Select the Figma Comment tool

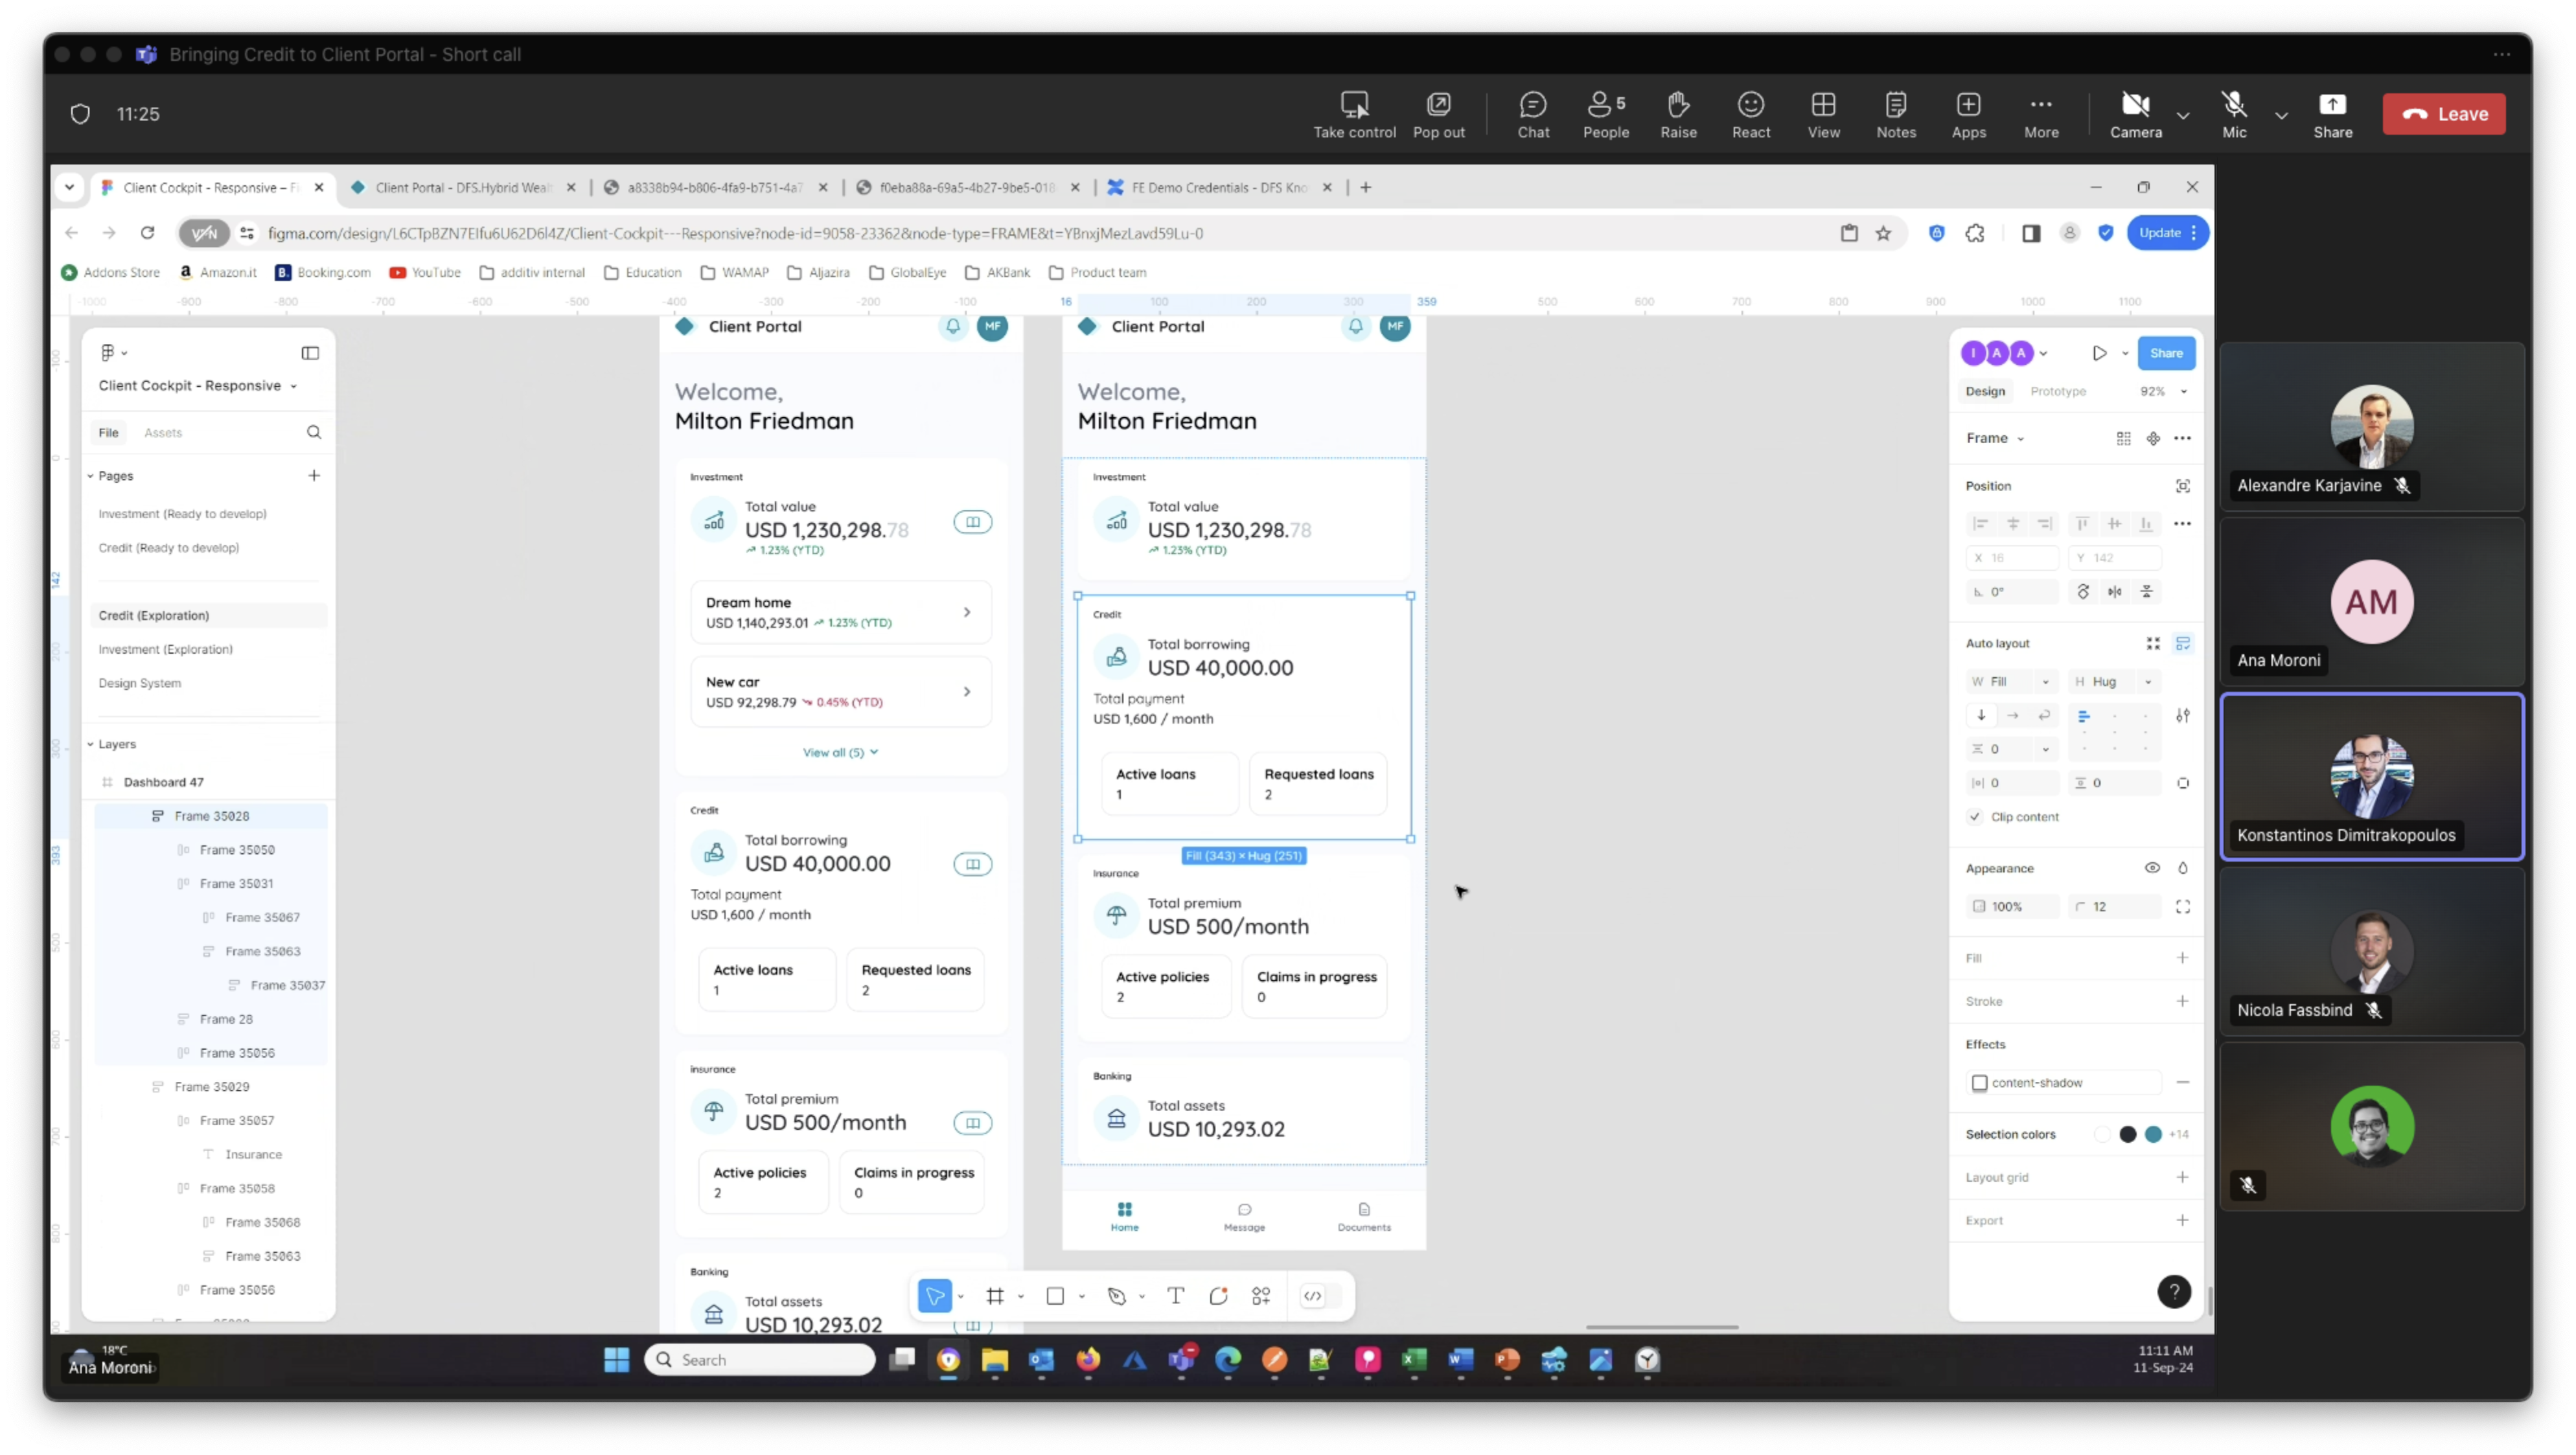[x=1218, y=1296]
